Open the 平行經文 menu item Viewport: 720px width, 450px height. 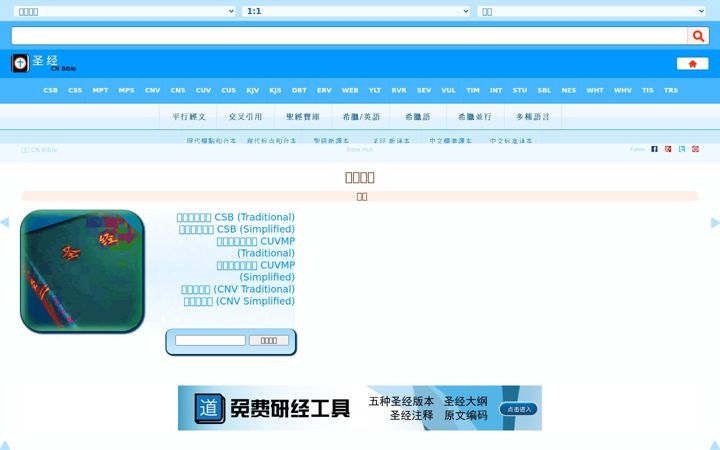click(x=189, y=117)
